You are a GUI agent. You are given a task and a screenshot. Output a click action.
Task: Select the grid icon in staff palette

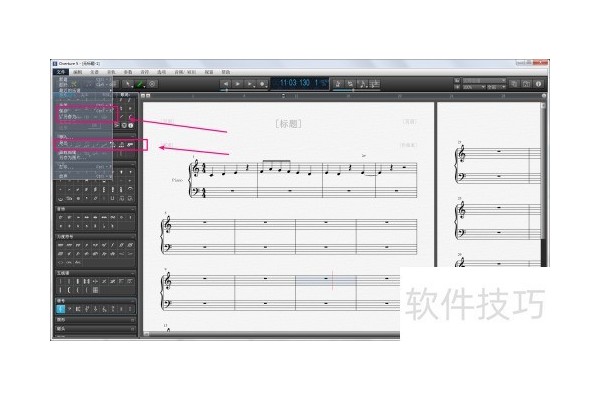click(96, 290)
